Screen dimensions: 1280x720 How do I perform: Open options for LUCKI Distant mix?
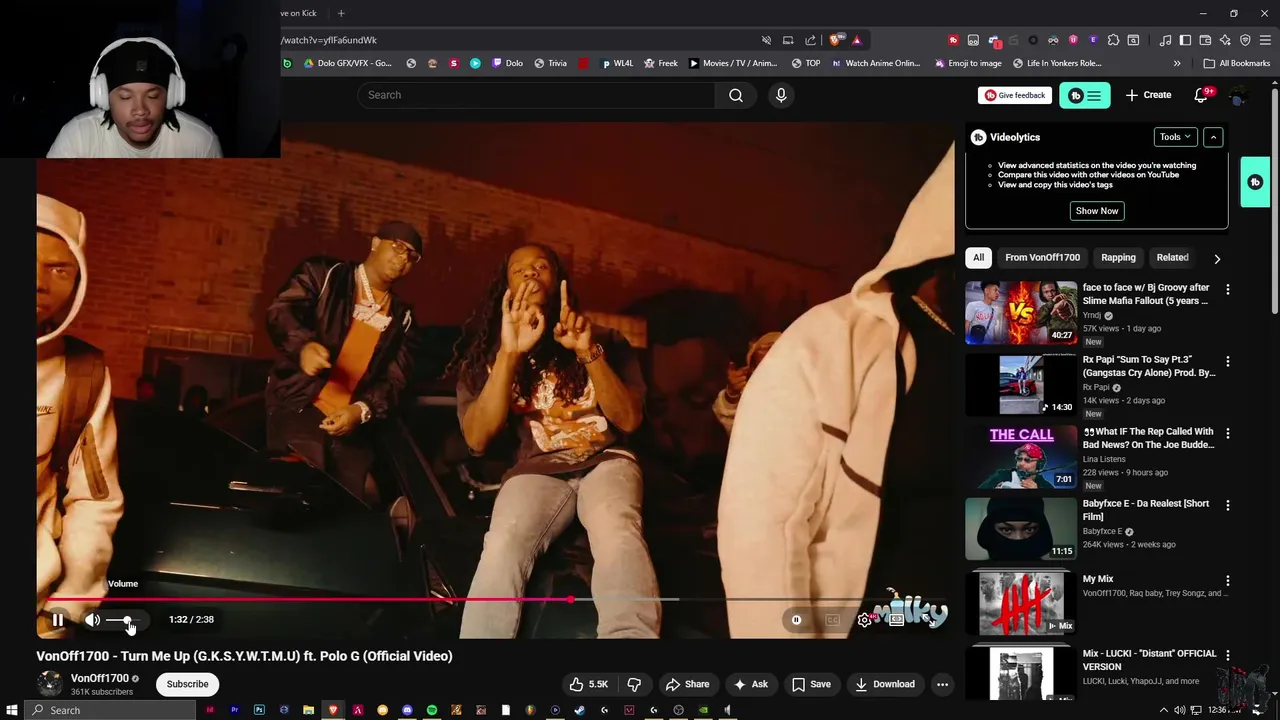pos(1228,655)
